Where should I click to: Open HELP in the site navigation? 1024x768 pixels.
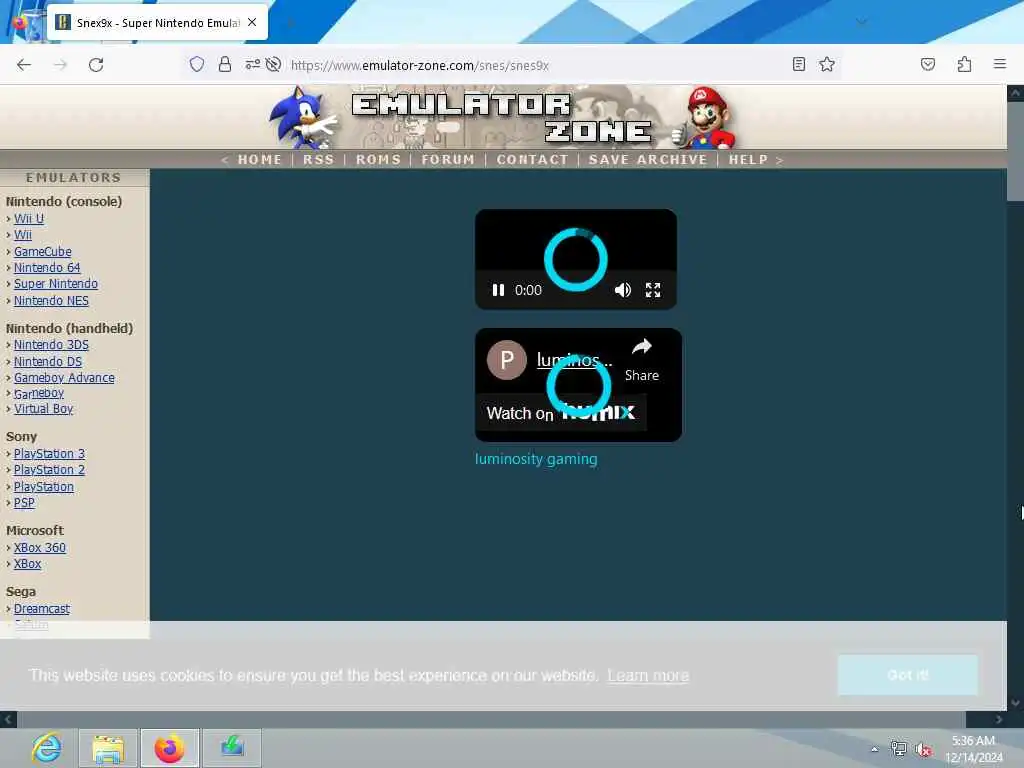click(748, 159)
